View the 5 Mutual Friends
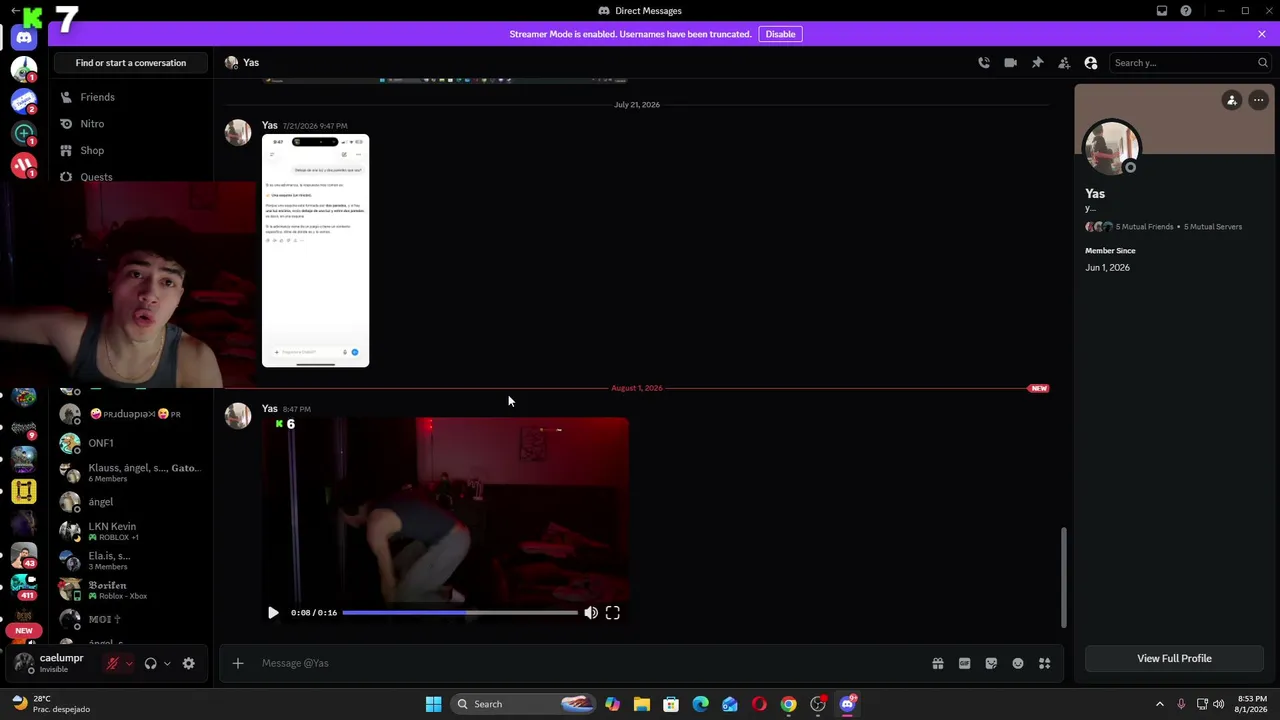Screen dimensions: 1280x720 click(1144, 227)
